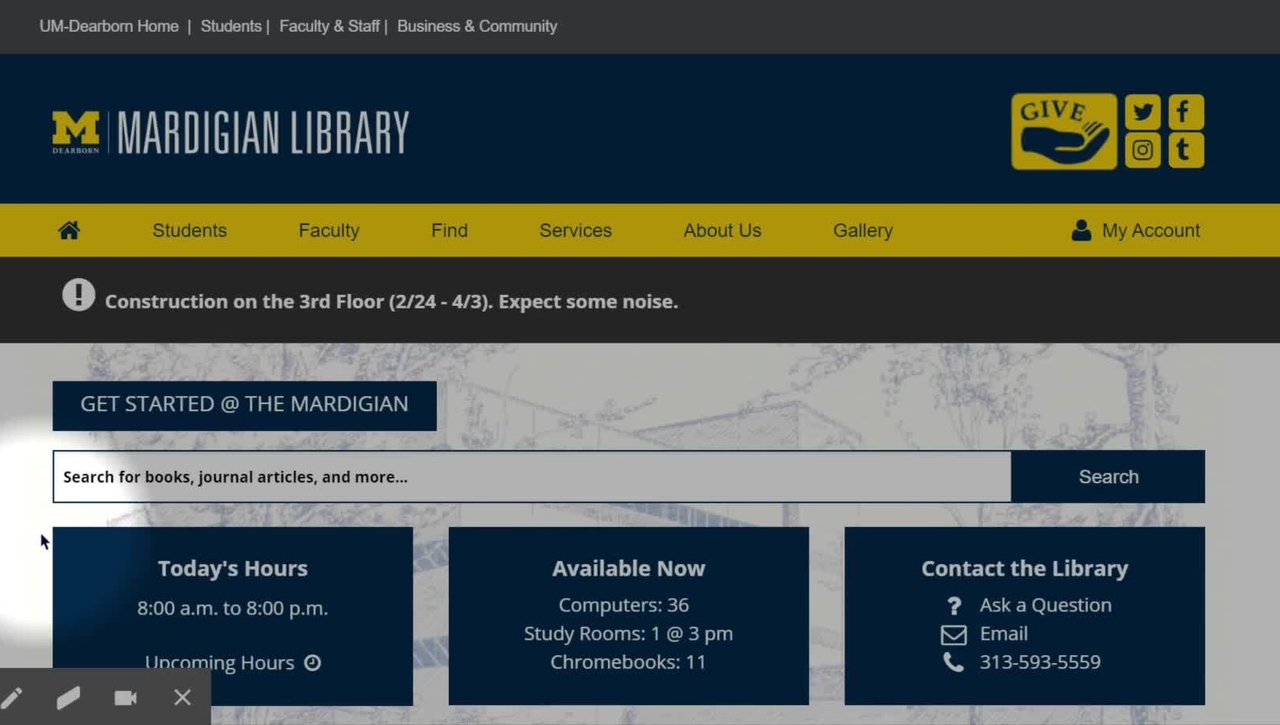Open the About Us menu
Viewport: 1280px width, 725px height.
(722, 230)
